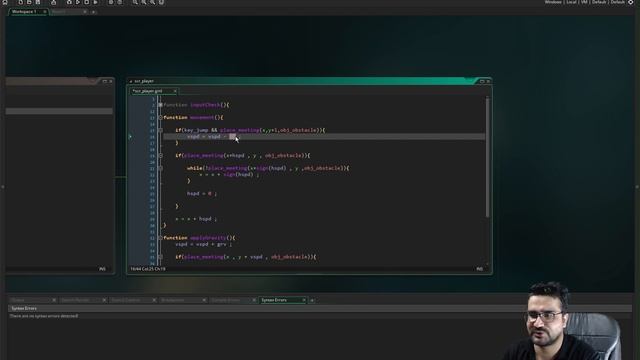The width and height of the screenshot is (640, 360).
Task: Click the 'hspd = 0 ;' code line
Action: tap(202, 193)
